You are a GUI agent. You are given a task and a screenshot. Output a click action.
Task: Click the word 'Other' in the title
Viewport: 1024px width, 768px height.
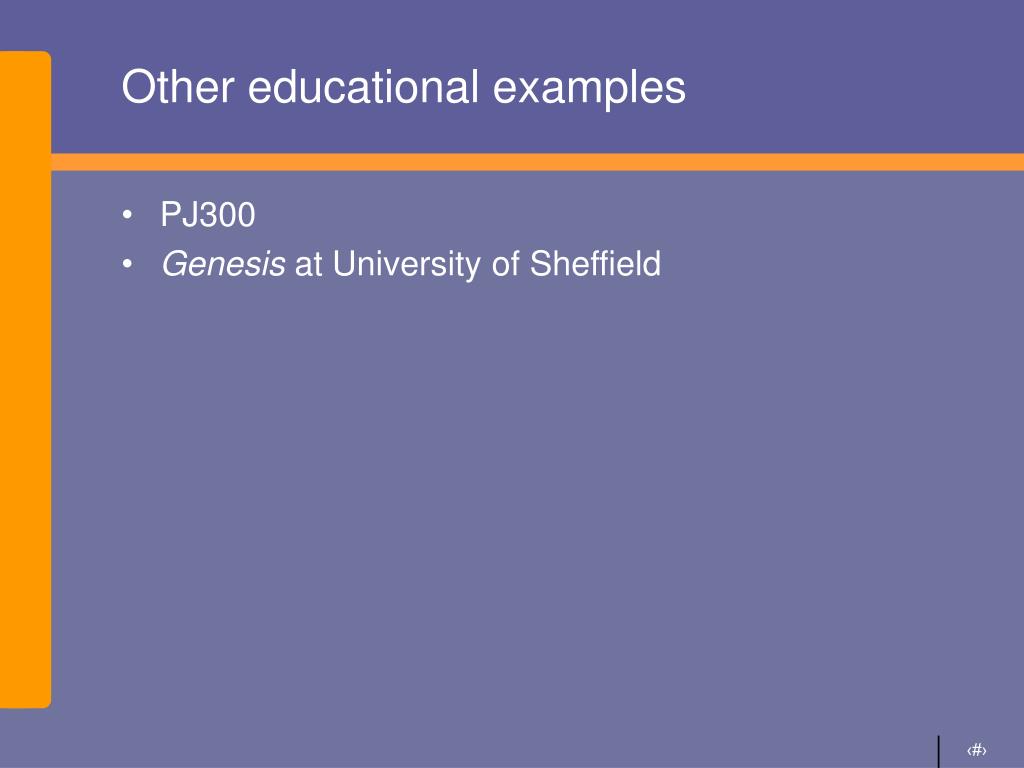(178, 87)
